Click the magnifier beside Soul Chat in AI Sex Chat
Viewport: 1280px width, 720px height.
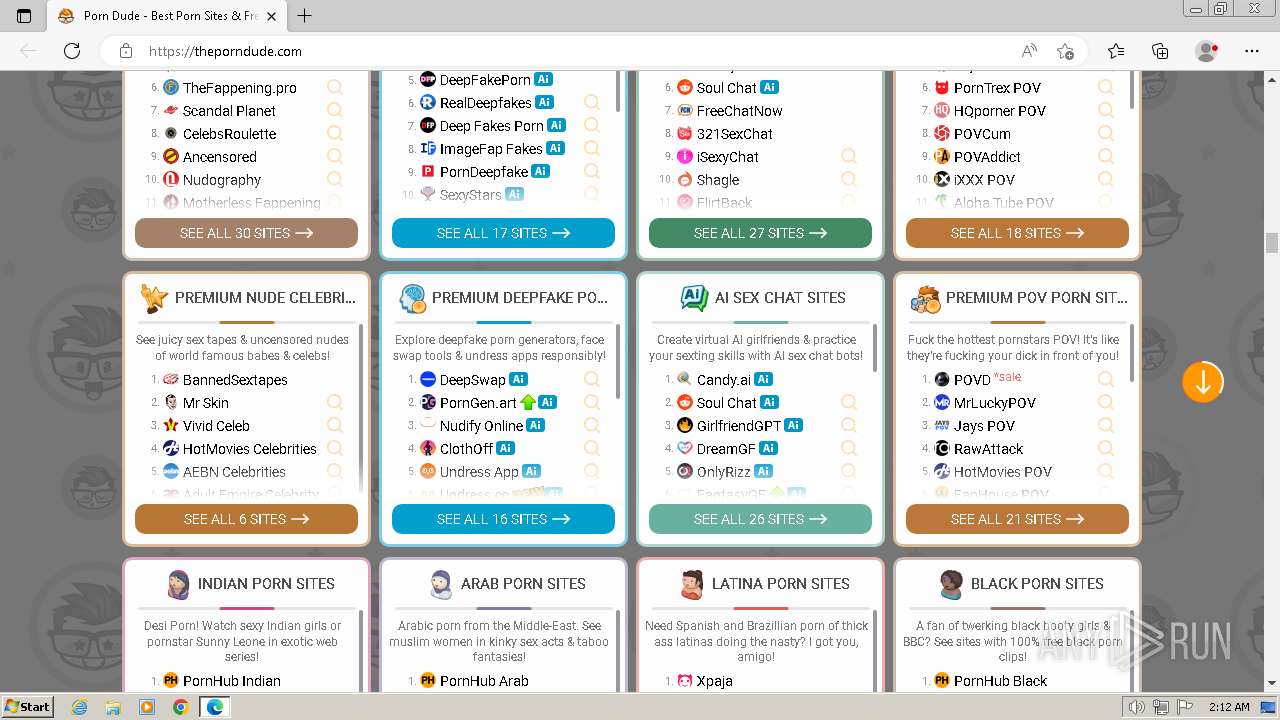[x=849, y=403]
